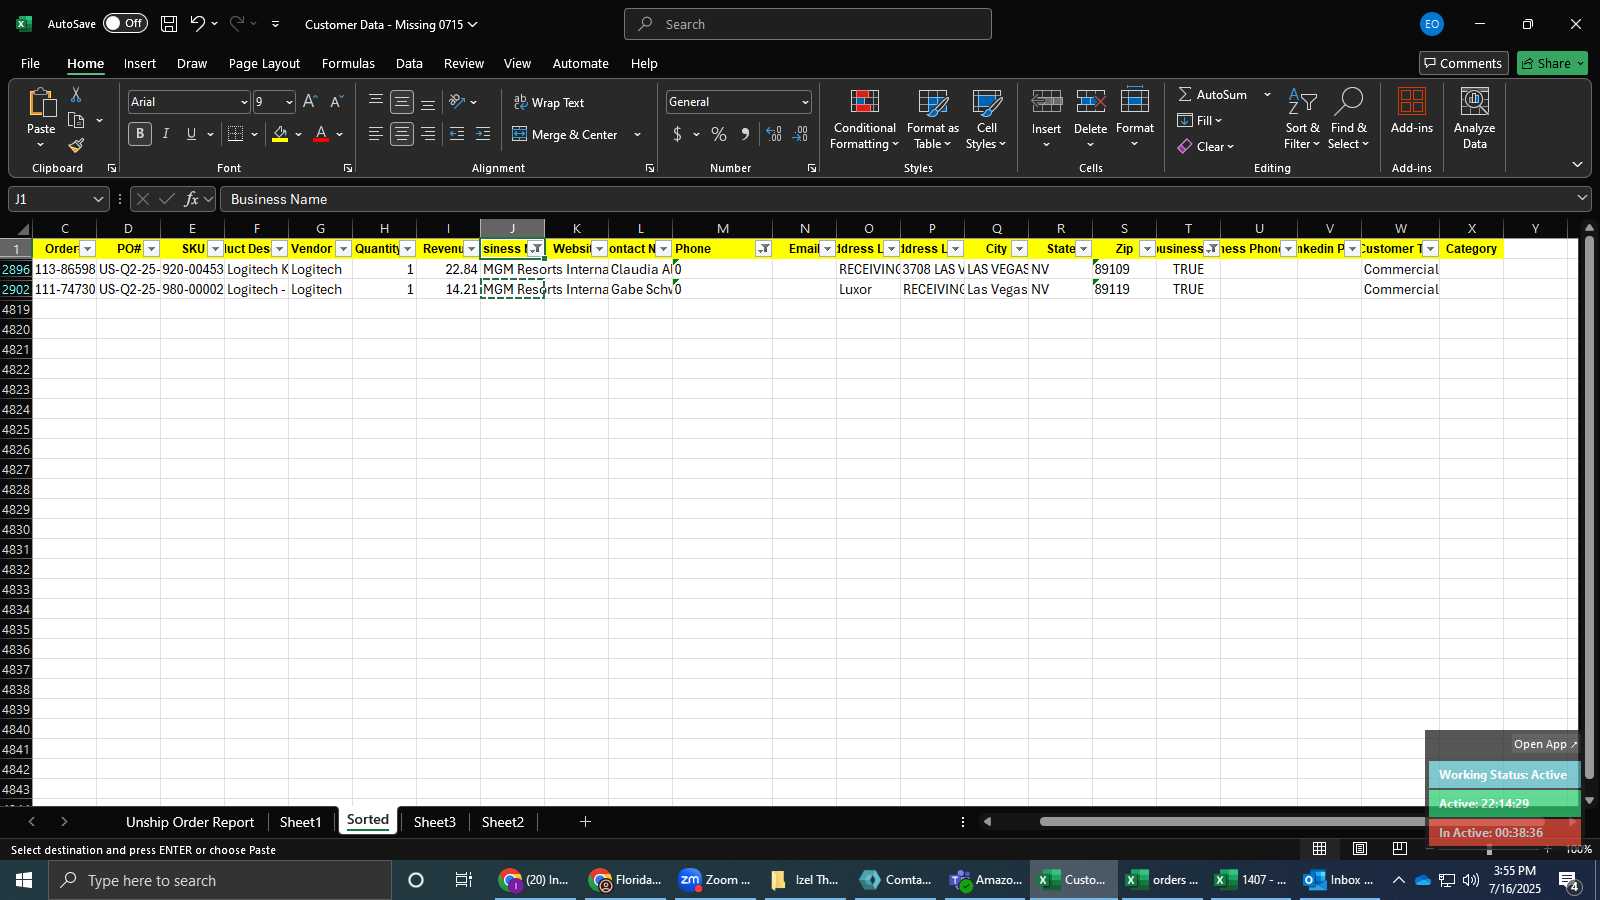Apply Percent Style format
Image resolution: width=1600 pixels, height=900 pixels.
click(719, 134)
